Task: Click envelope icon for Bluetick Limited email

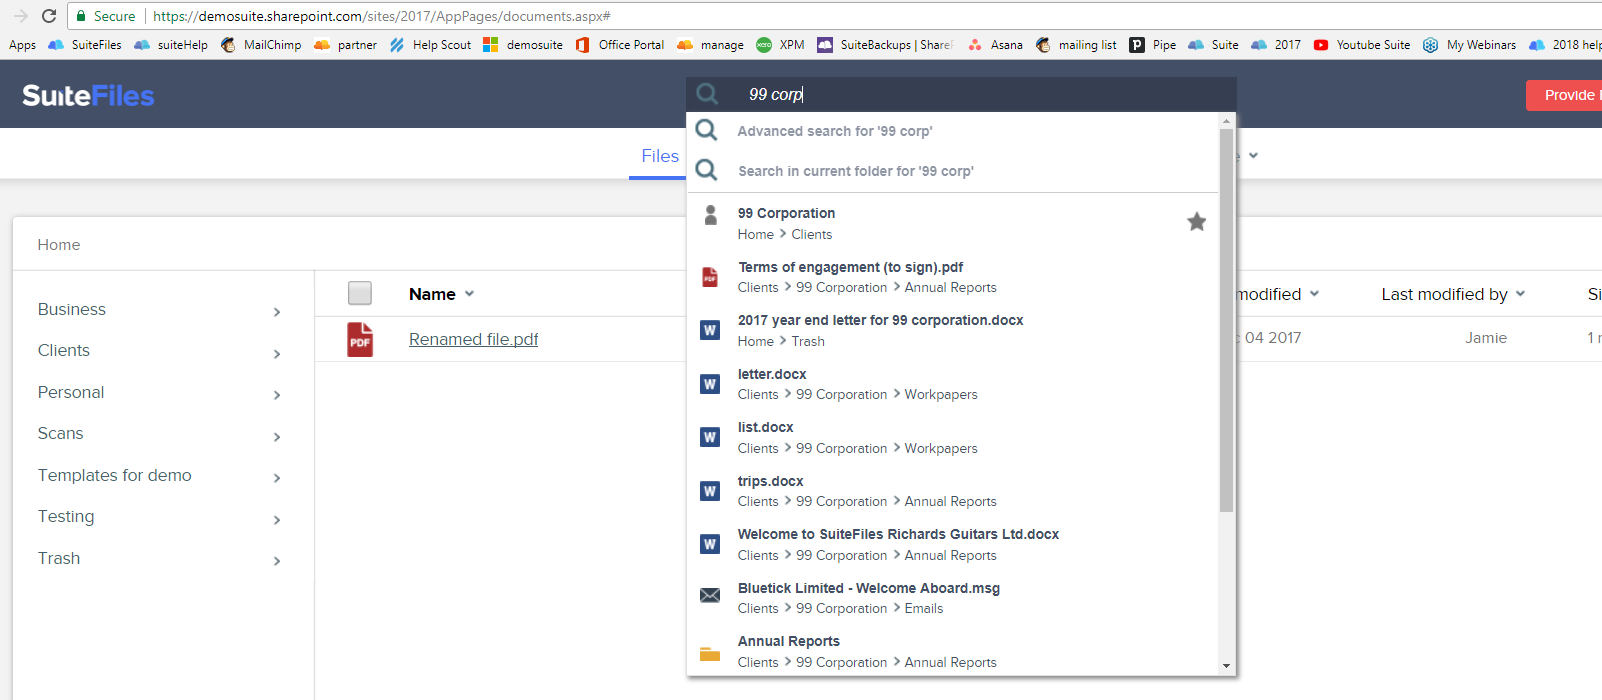Action: click(x=710, y=596)
